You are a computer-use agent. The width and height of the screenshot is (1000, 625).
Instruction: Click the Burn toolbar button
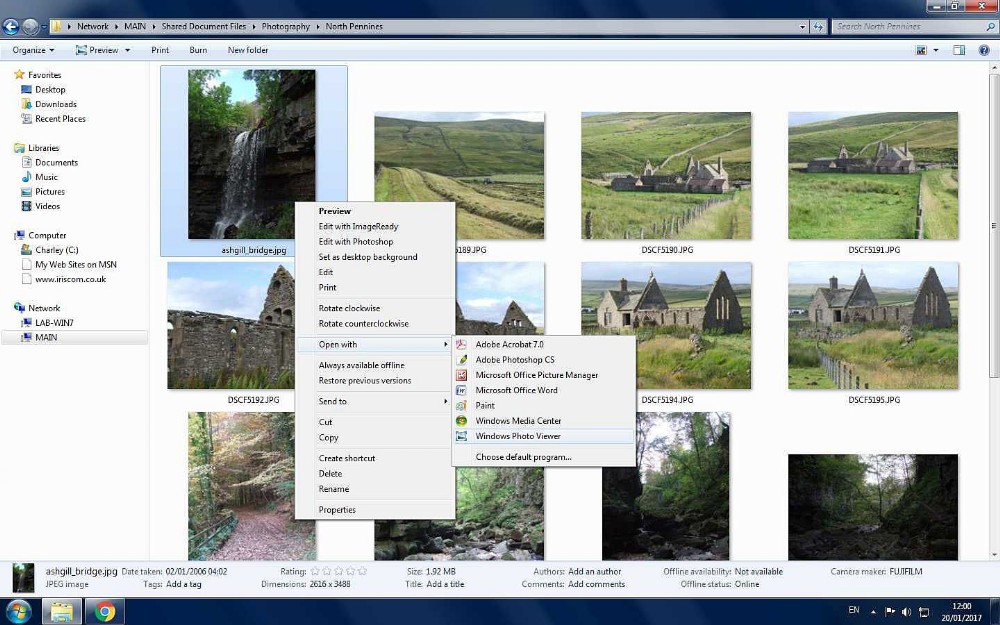pyautogui.click(x=198, y=50)
